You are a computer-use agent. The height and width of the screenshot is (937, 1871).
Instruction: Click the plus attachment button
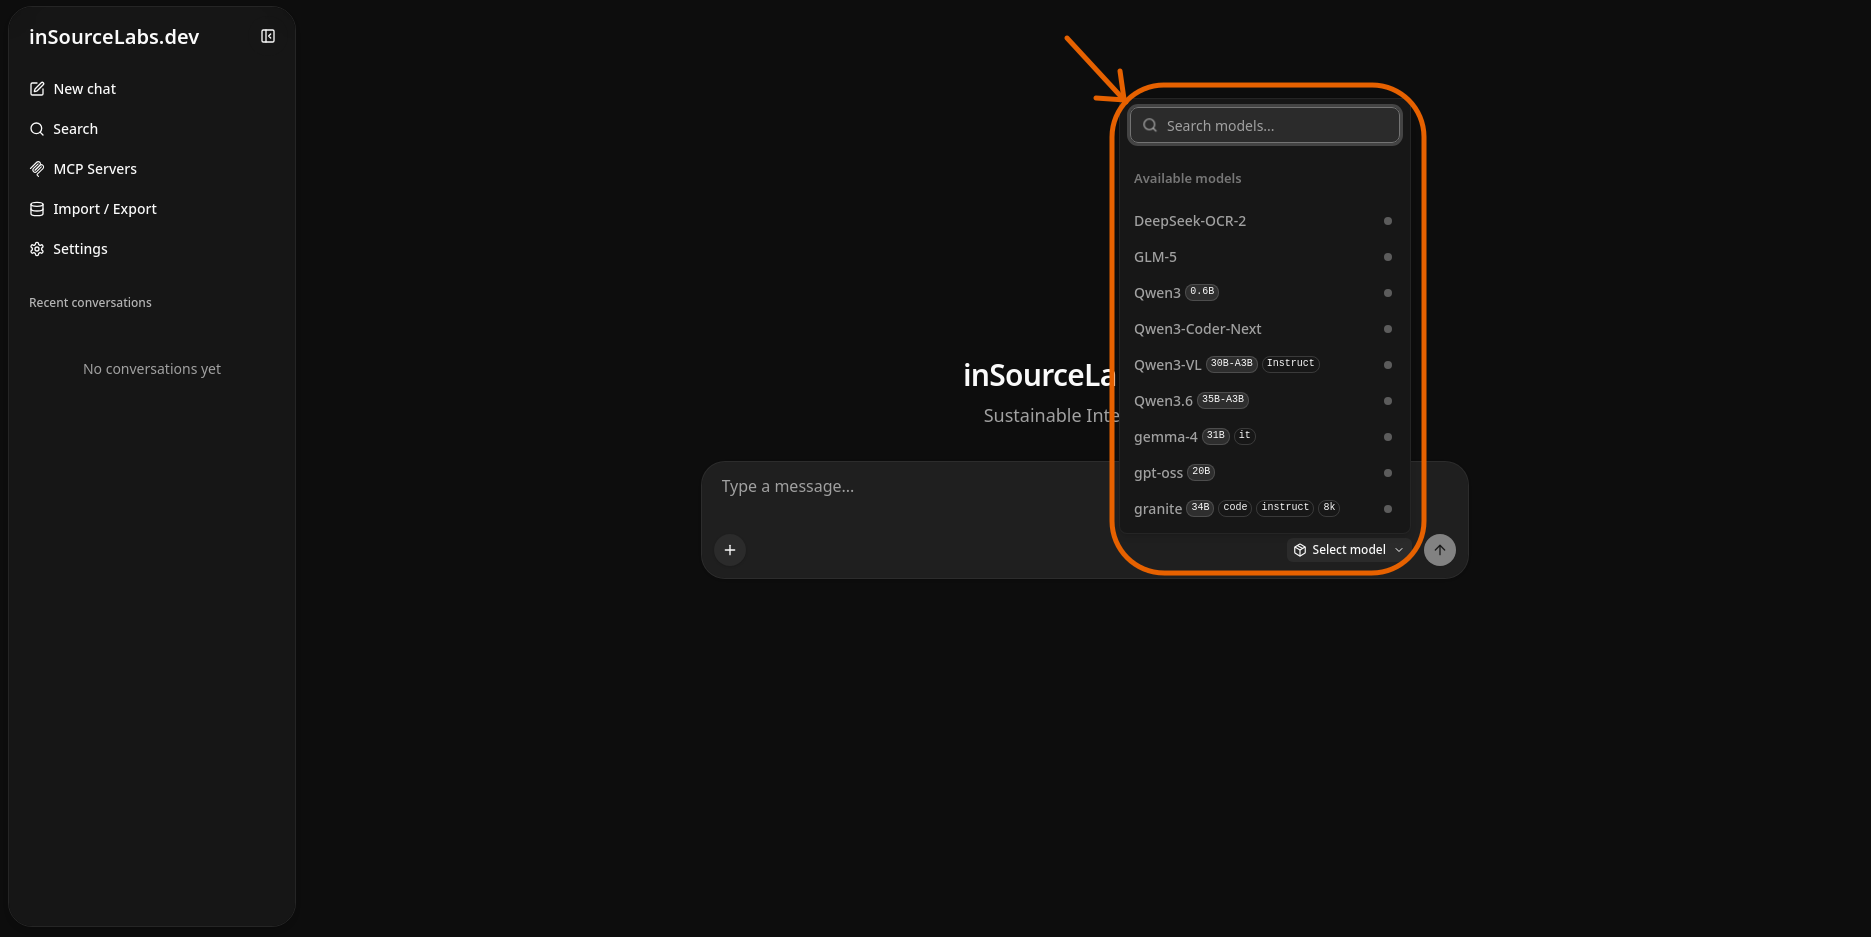pyautogui.click(x=730, y=550)
